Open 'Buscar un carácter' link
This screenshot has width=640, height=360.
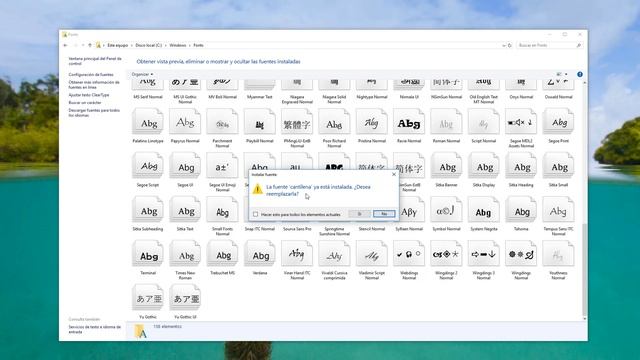point(85,102)
